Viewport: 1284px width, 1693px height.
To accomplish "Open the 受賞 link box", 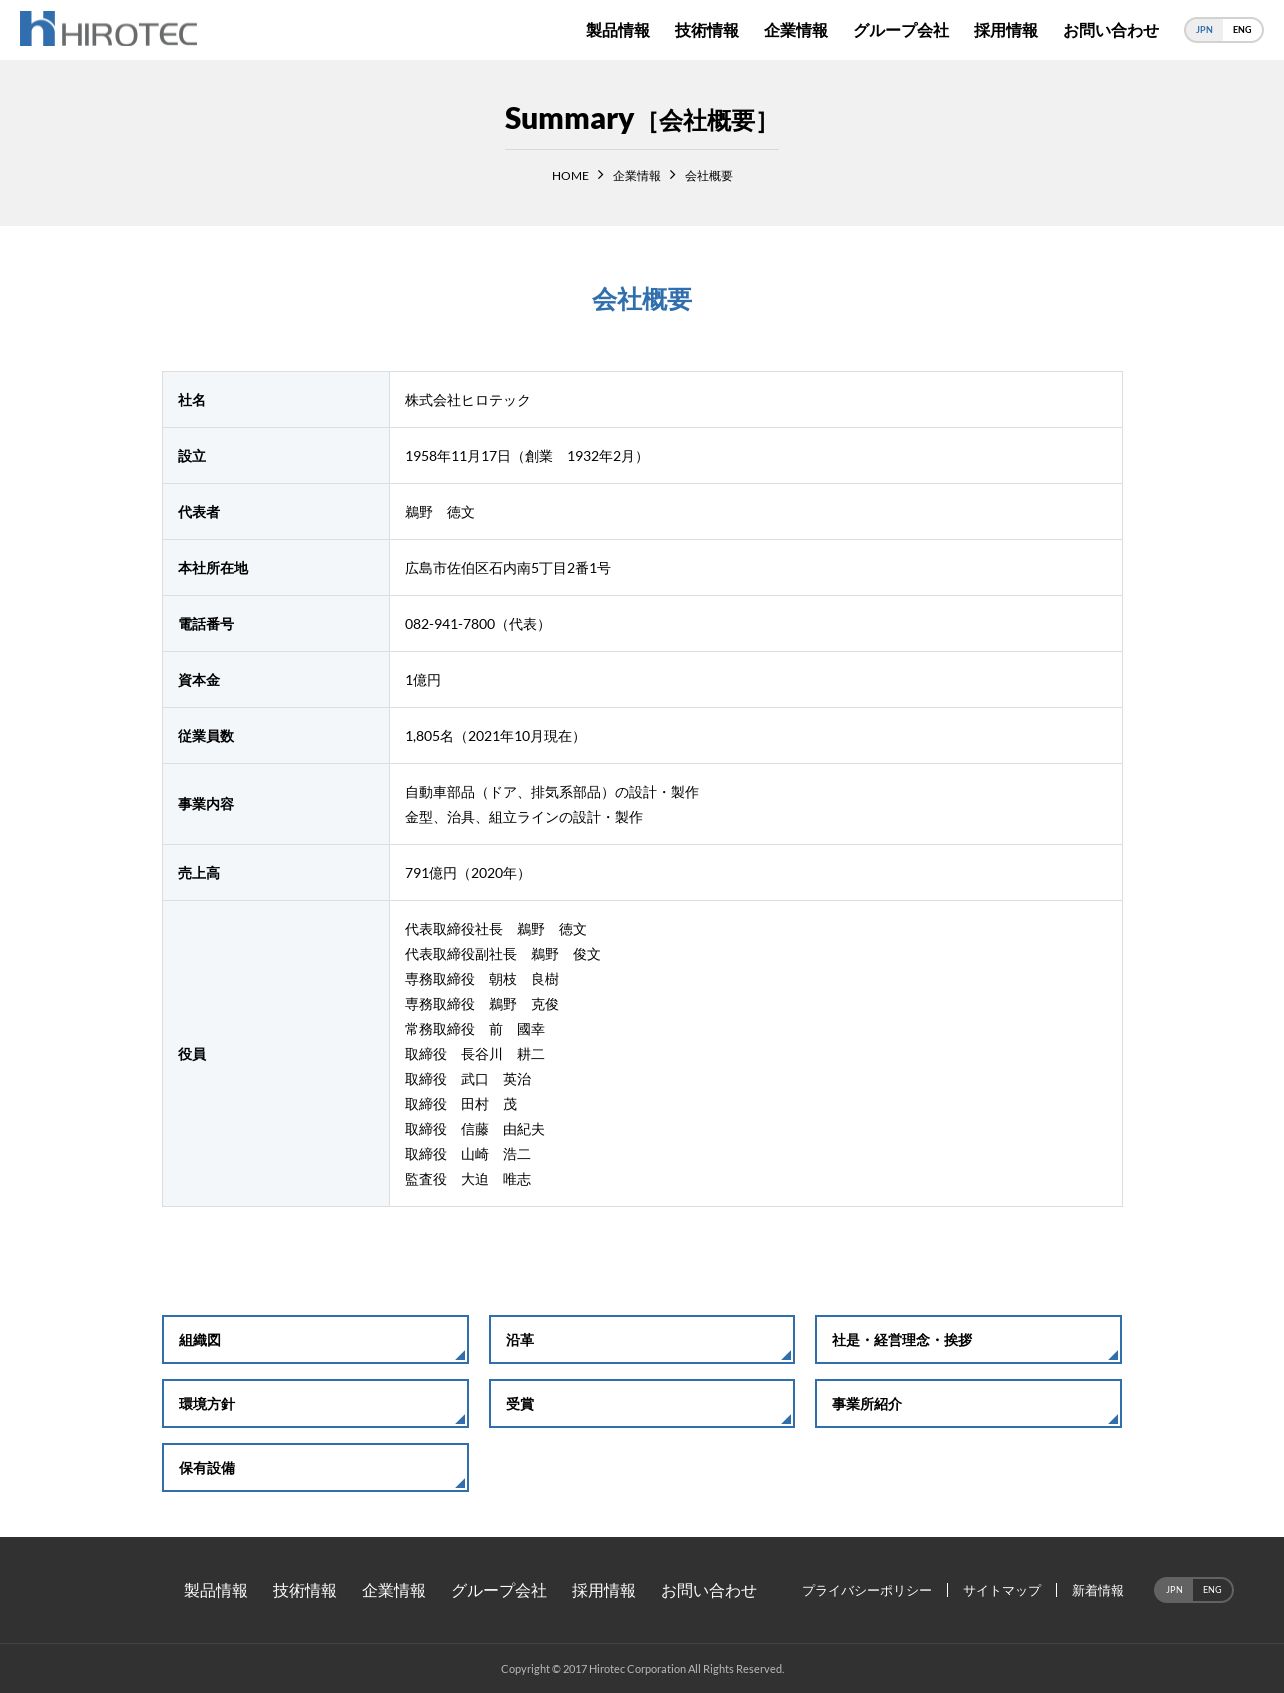I will [x=642, y=1404].
